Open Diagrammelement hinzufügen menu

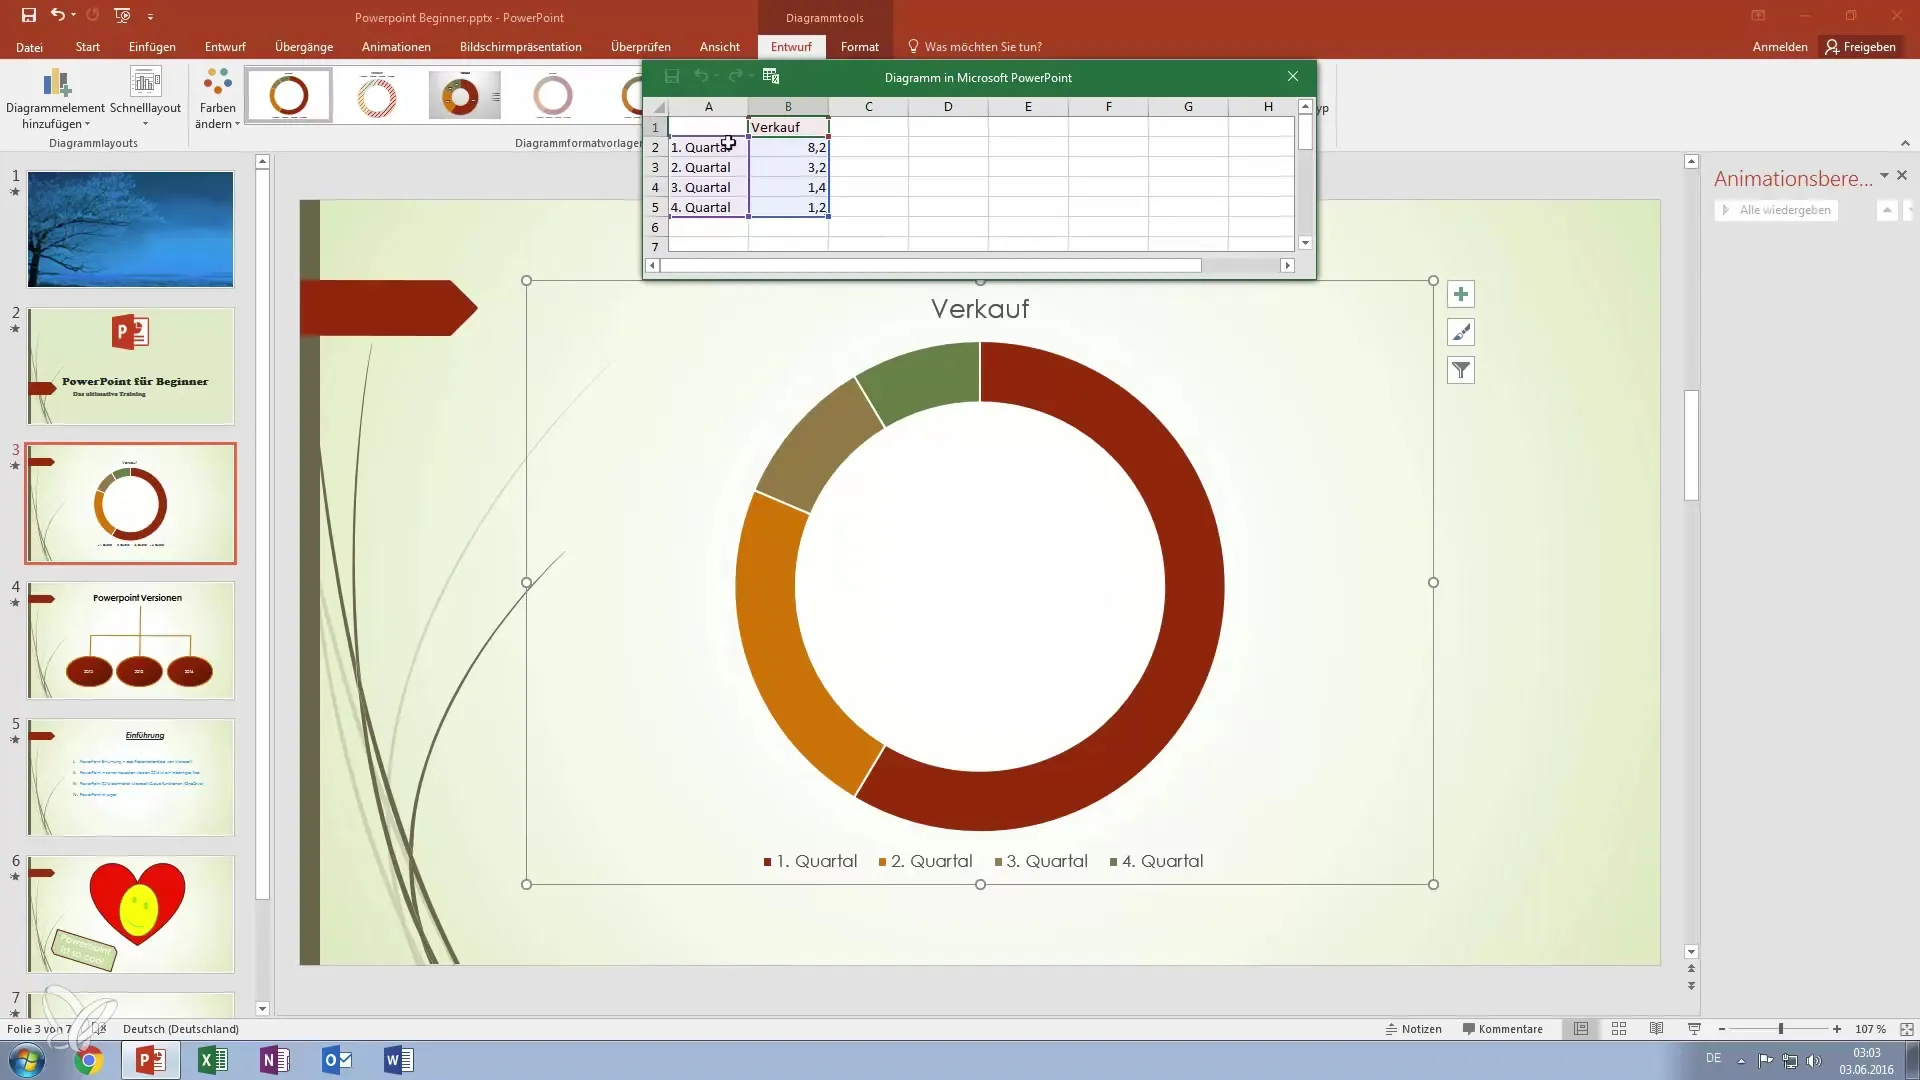(x=56, y=99)
